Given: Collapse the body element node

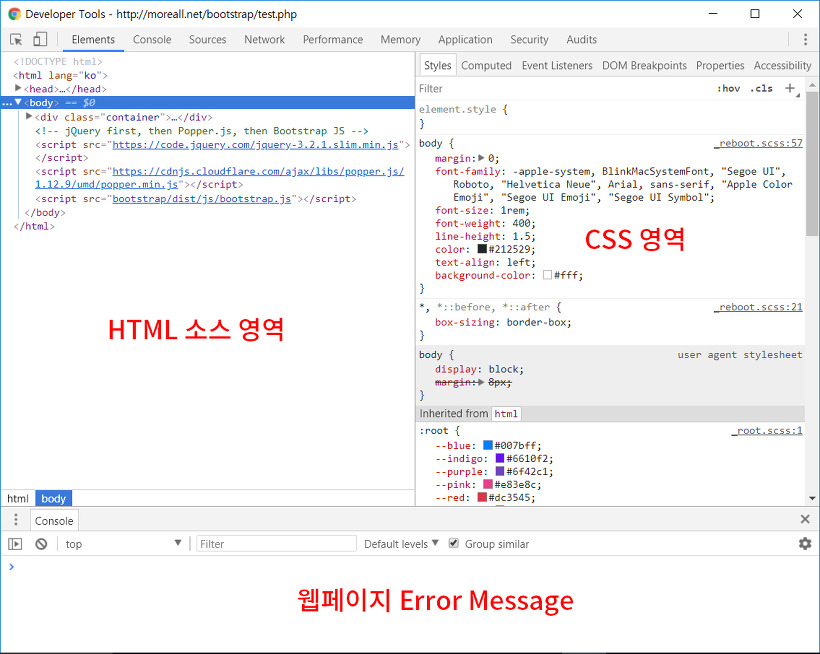Looking at the screenshot, I should click(18, 102).
